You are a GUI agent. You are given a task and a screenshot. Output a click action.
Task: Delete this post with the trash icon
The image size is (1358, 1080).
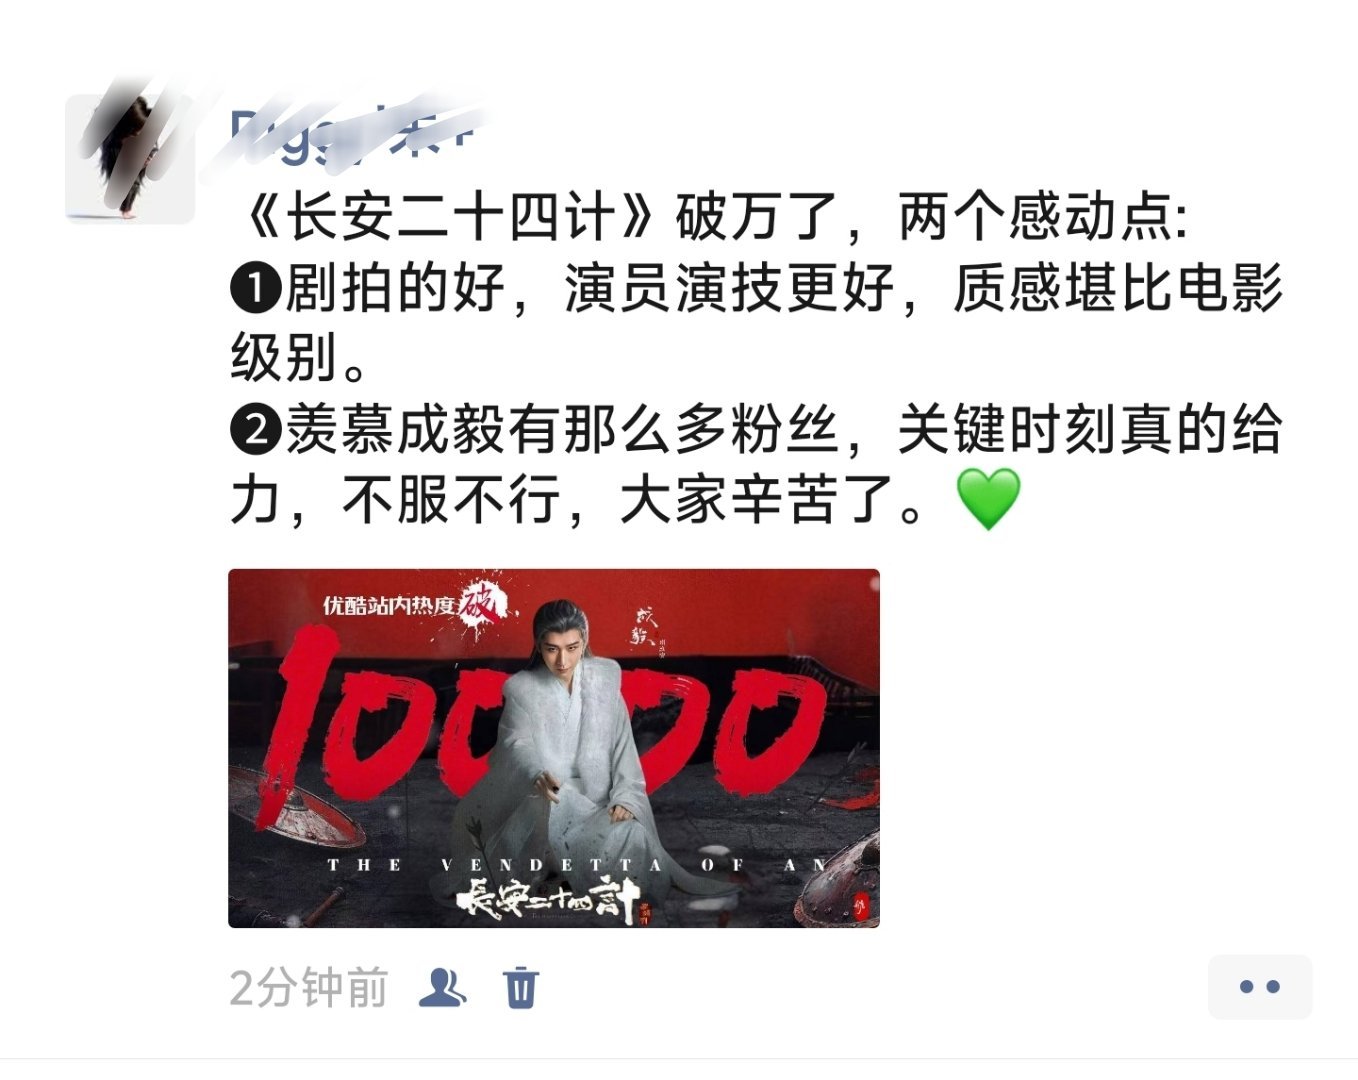[x=521, y=988]
